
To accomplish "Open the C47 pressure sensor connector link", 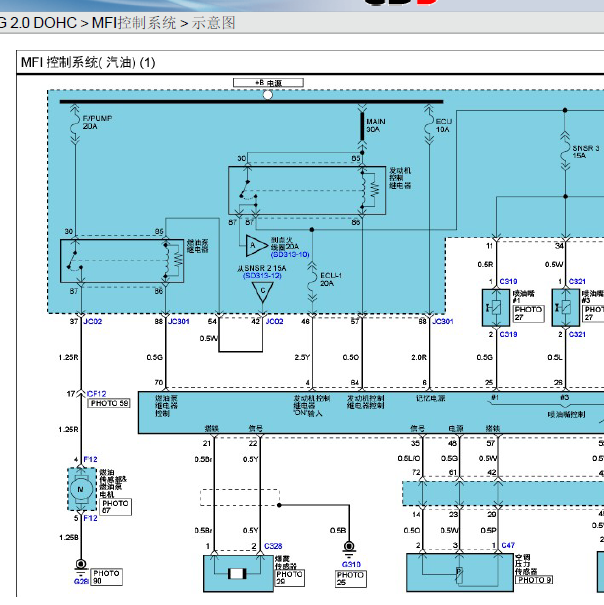I will pos(508,545).
